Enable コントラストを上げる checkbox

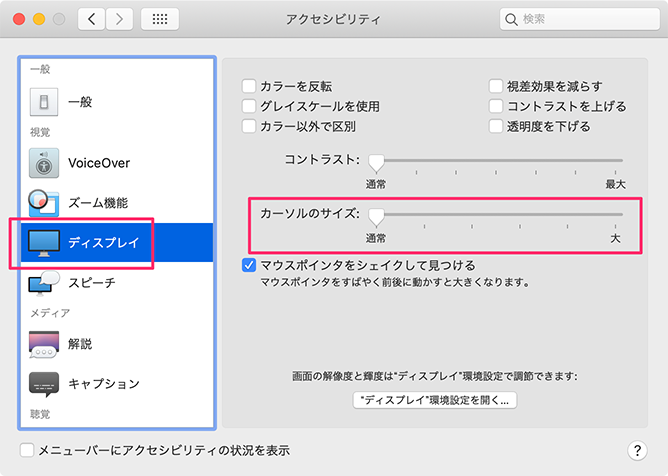click(495, 106)
